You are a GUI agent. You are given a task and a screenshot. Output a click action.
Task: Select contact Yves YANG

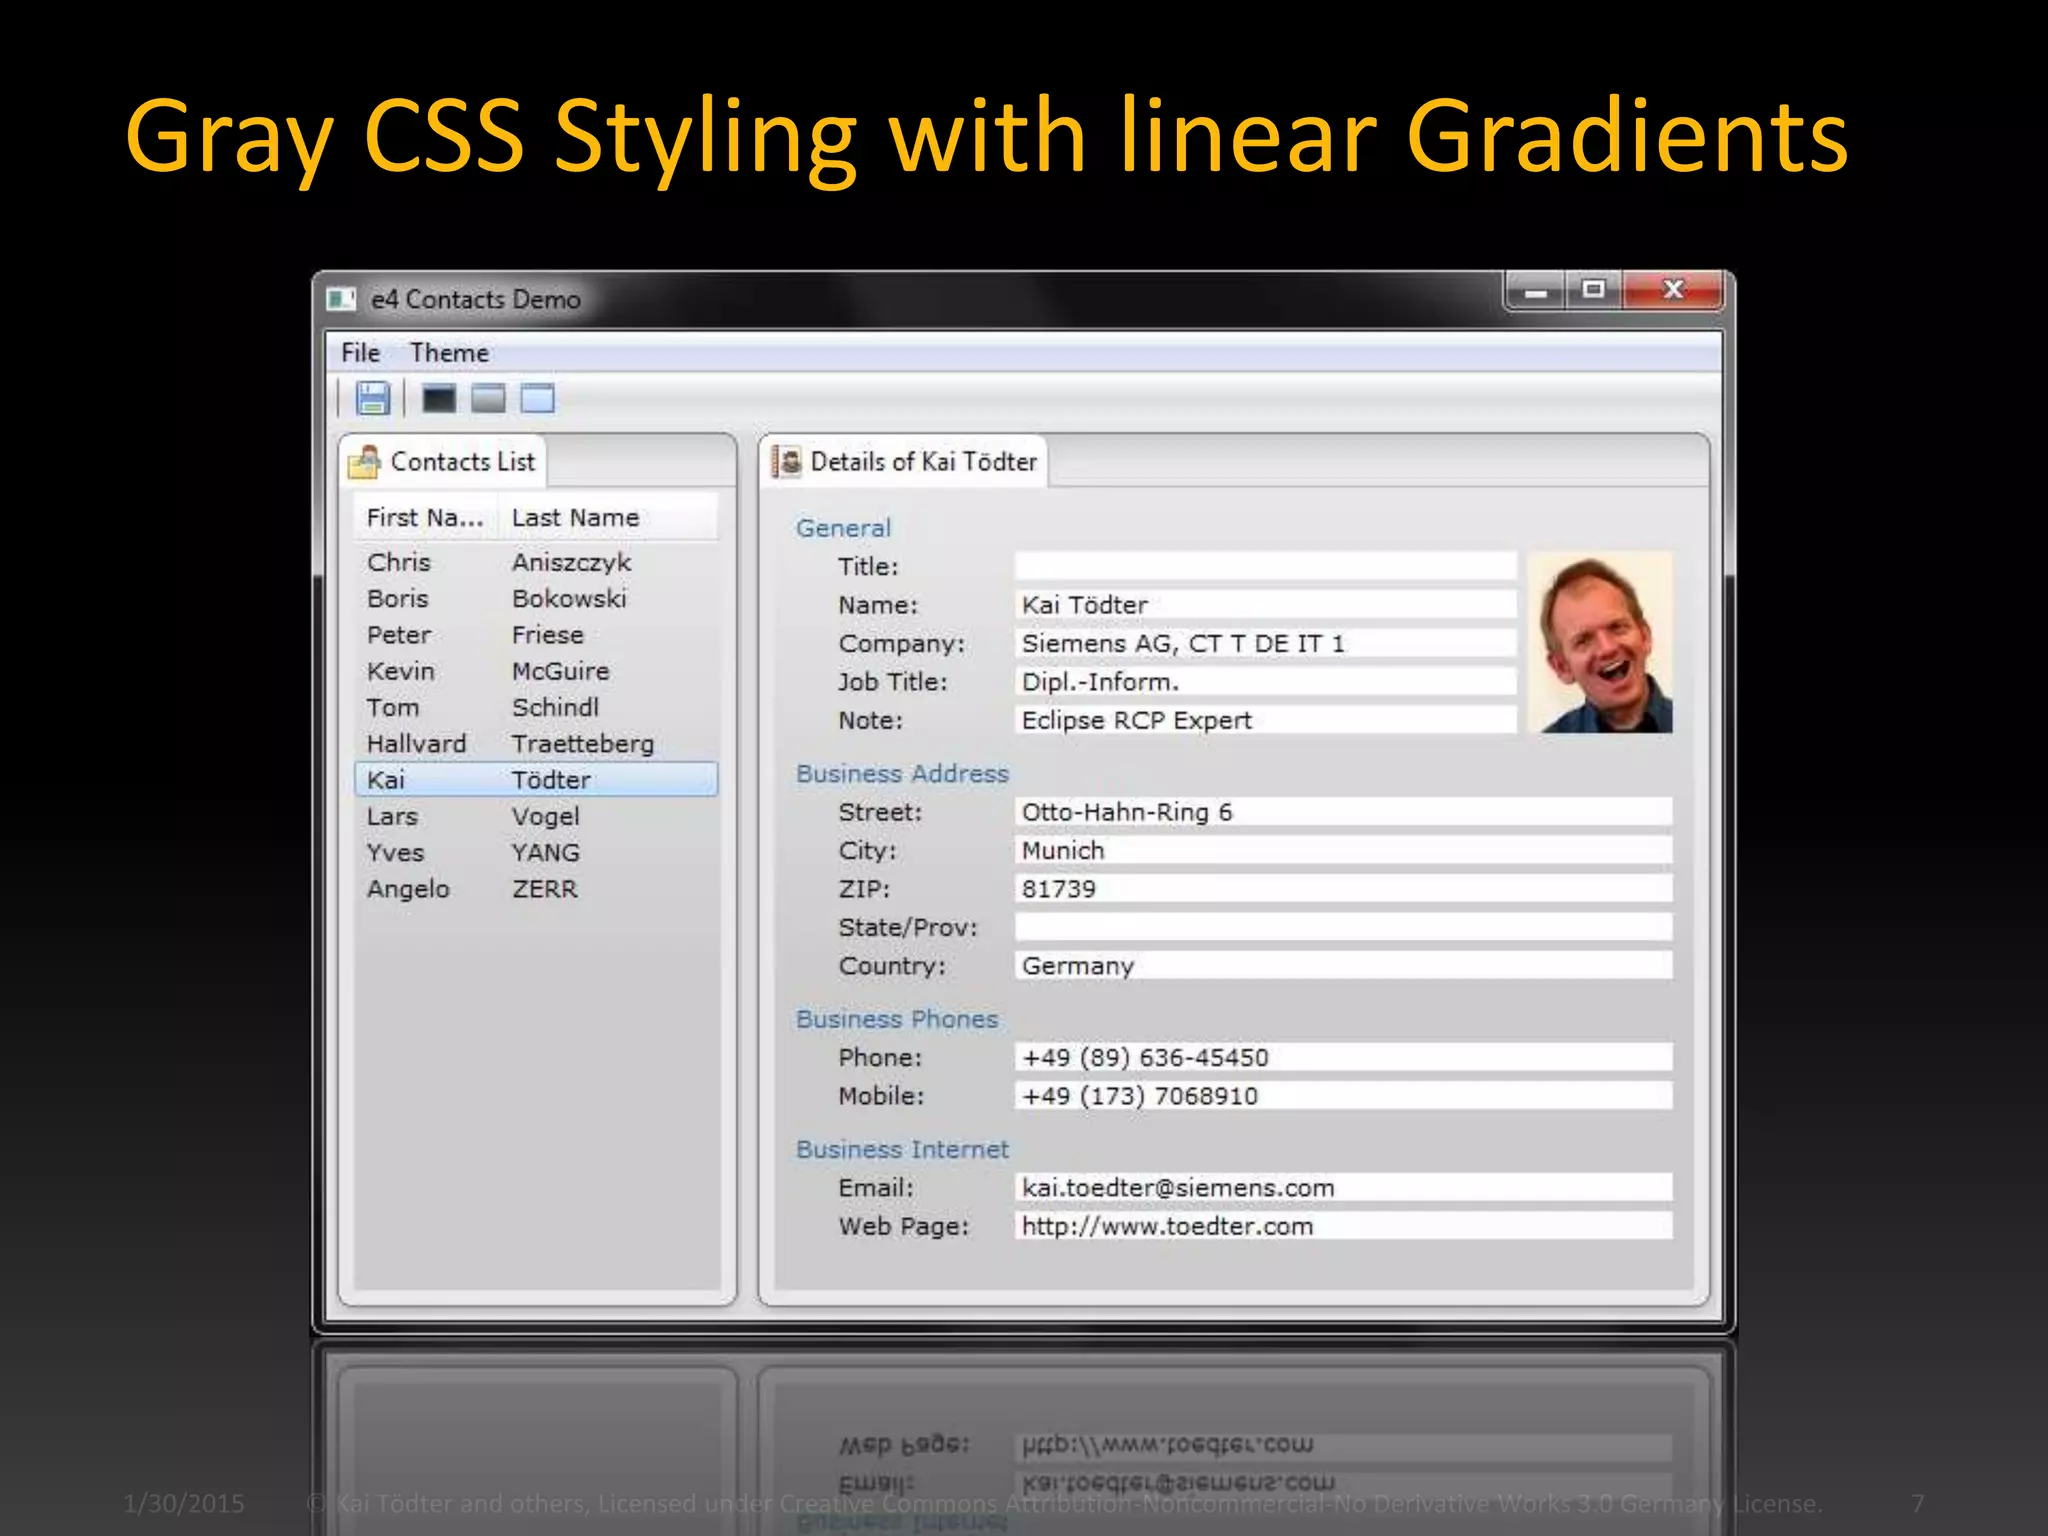[536, 853]
